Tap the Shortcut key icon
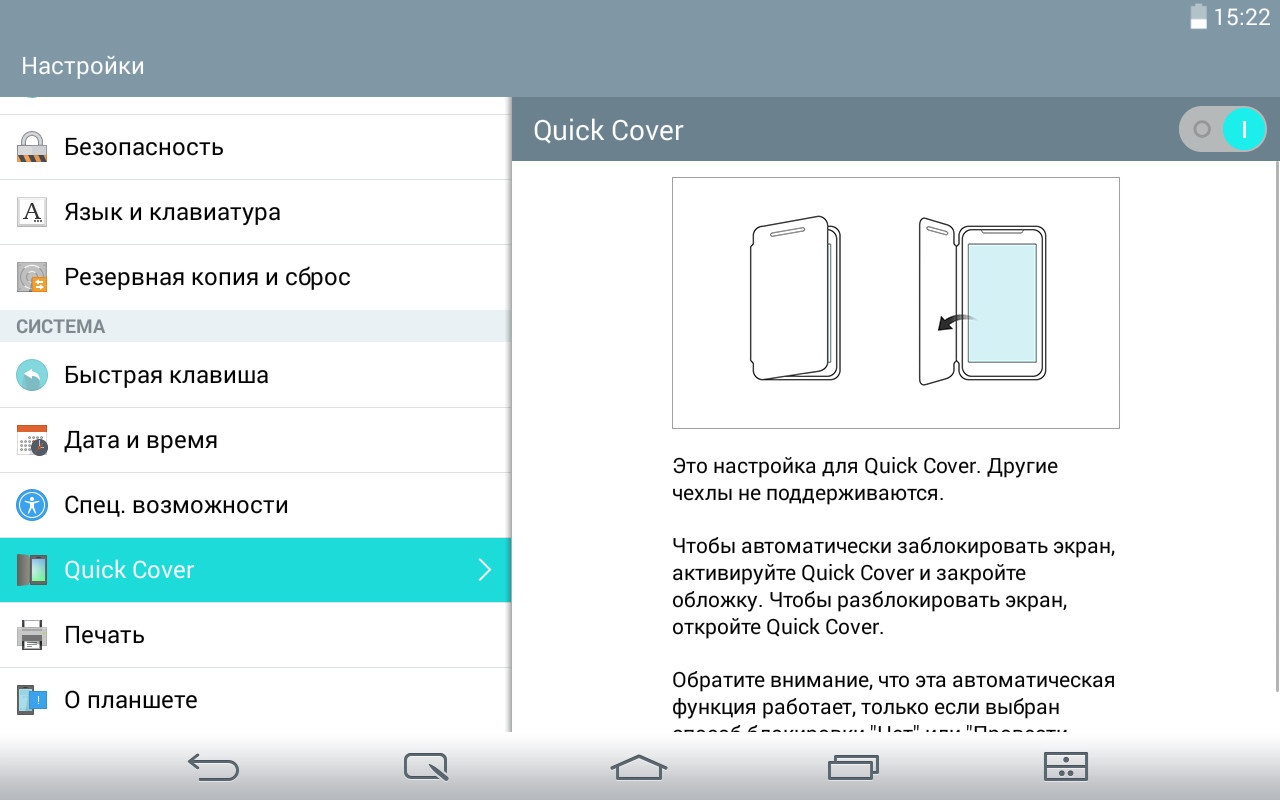This screenshot has width=1280, height=800. (32, 375)
